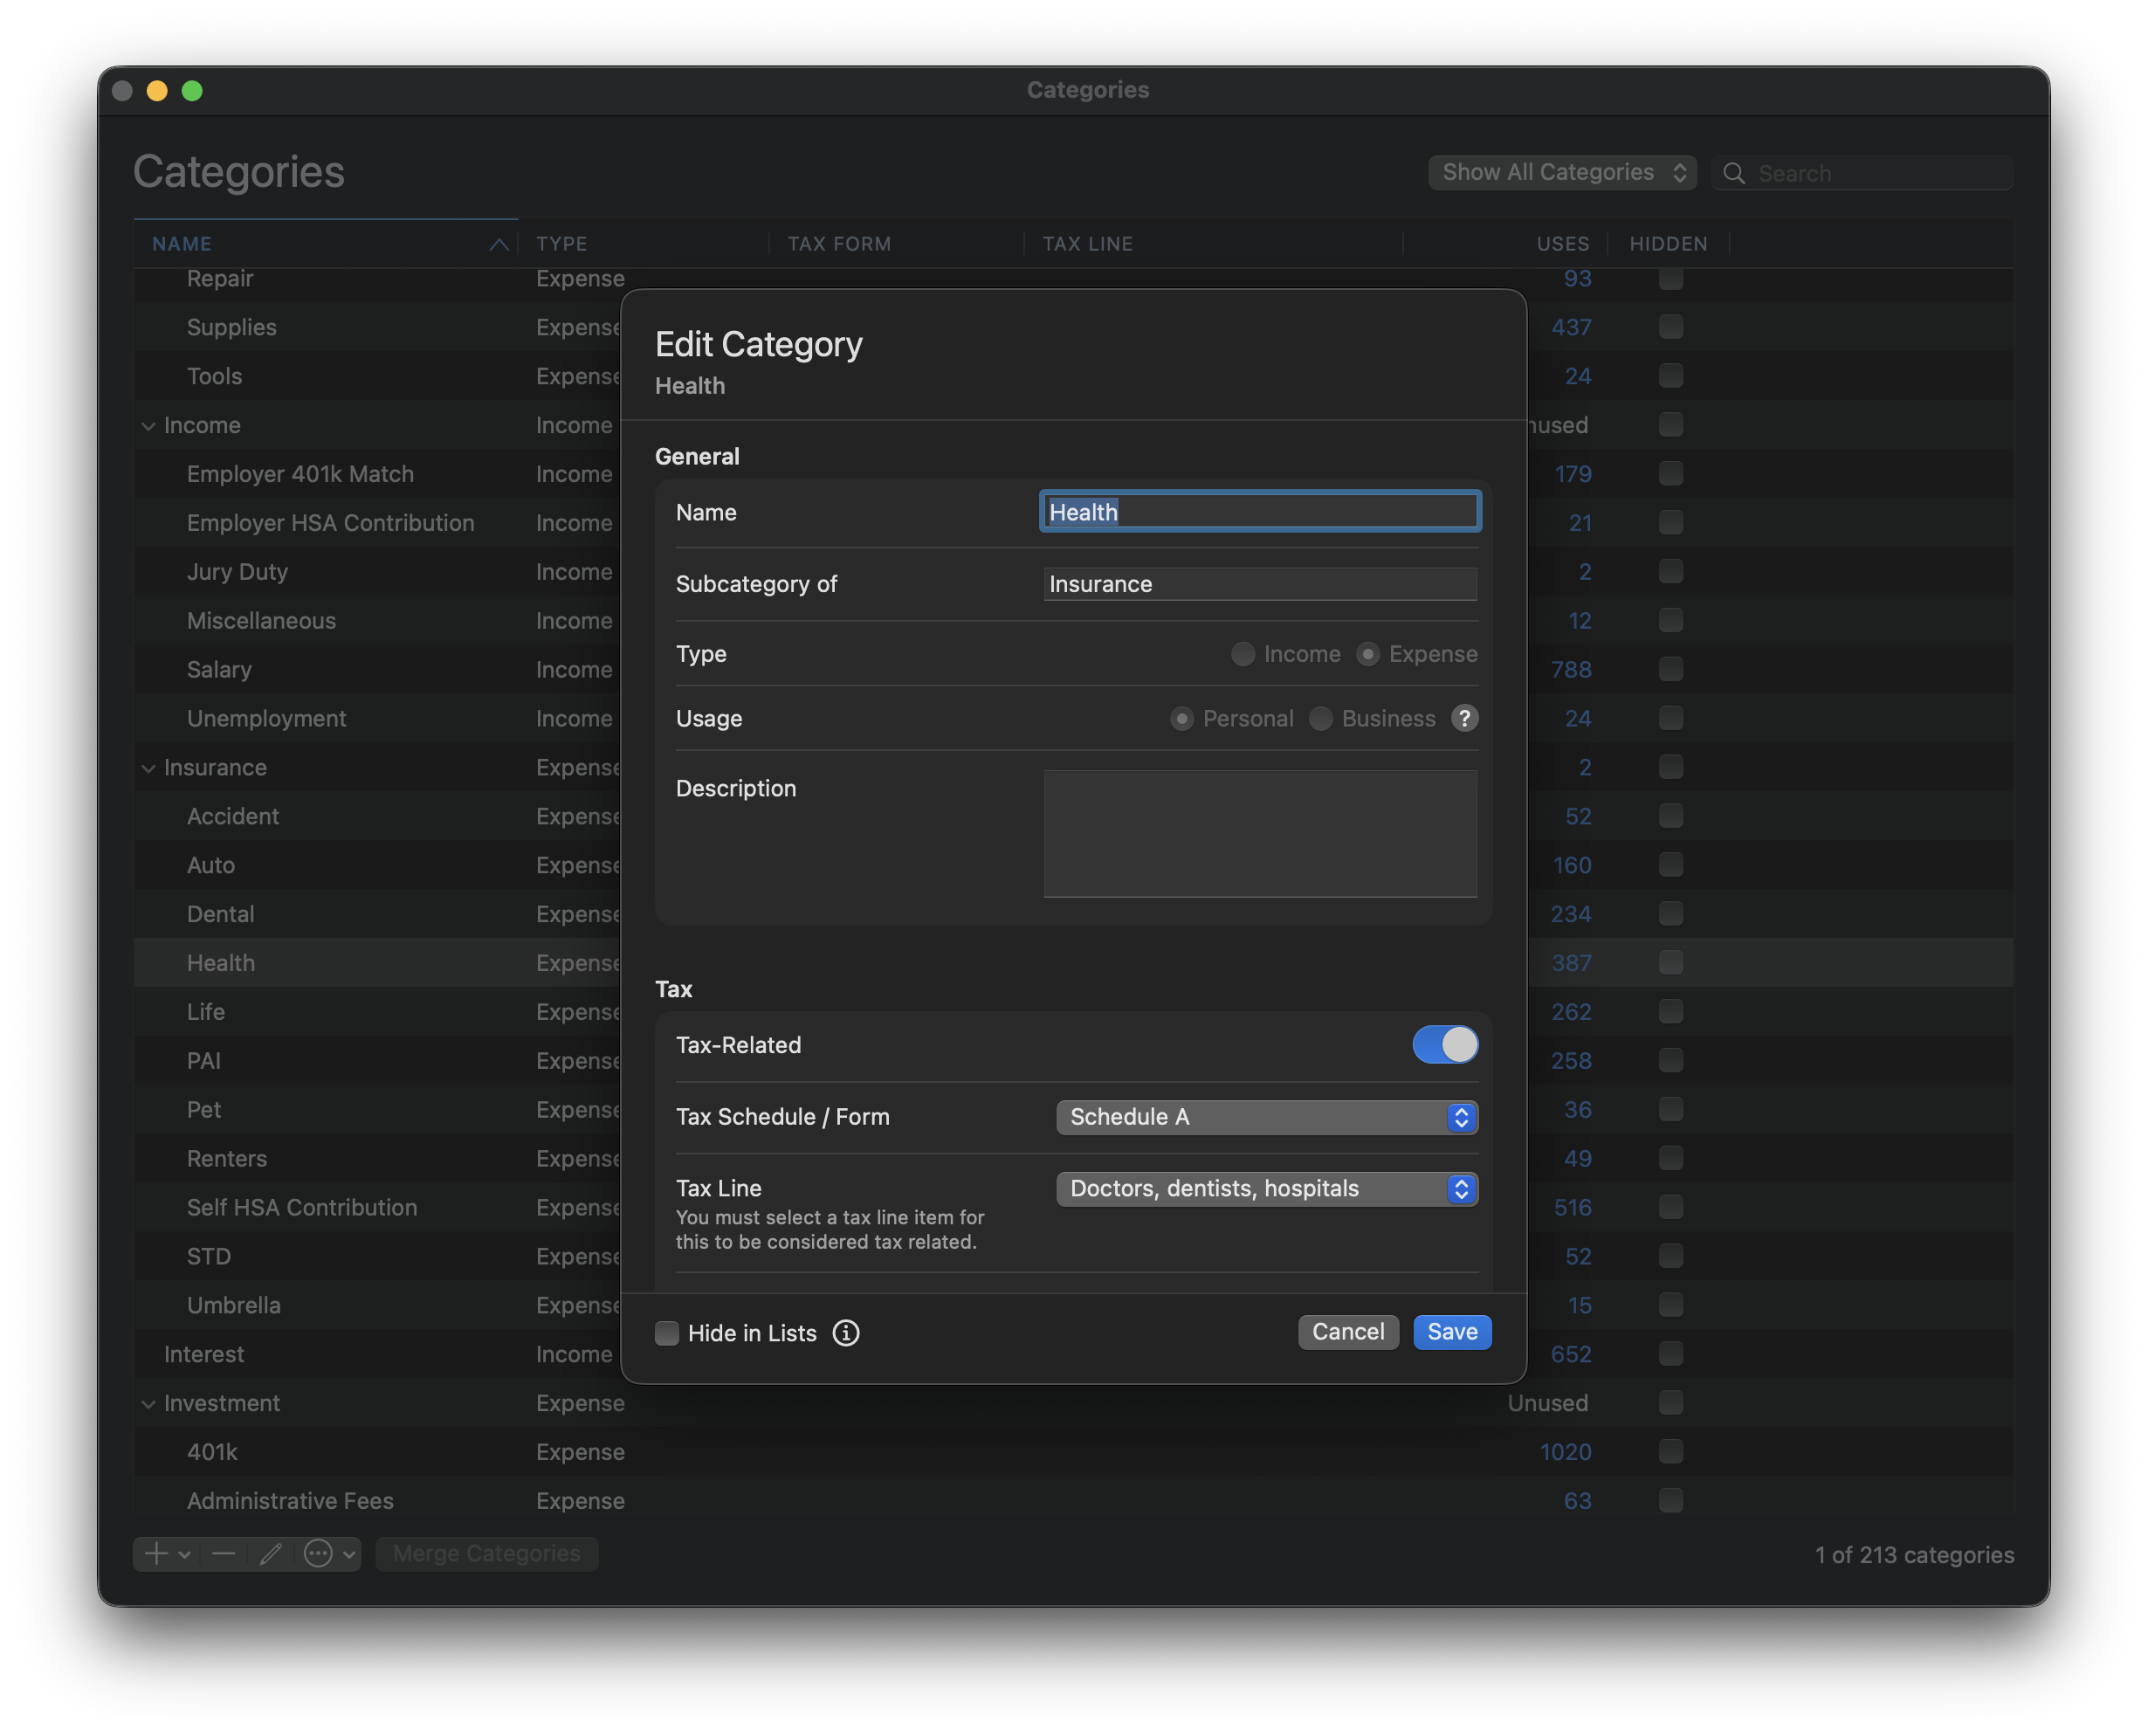Open the Show All Categories popup
The image size is (2148, 1736).
point(1561,172)
